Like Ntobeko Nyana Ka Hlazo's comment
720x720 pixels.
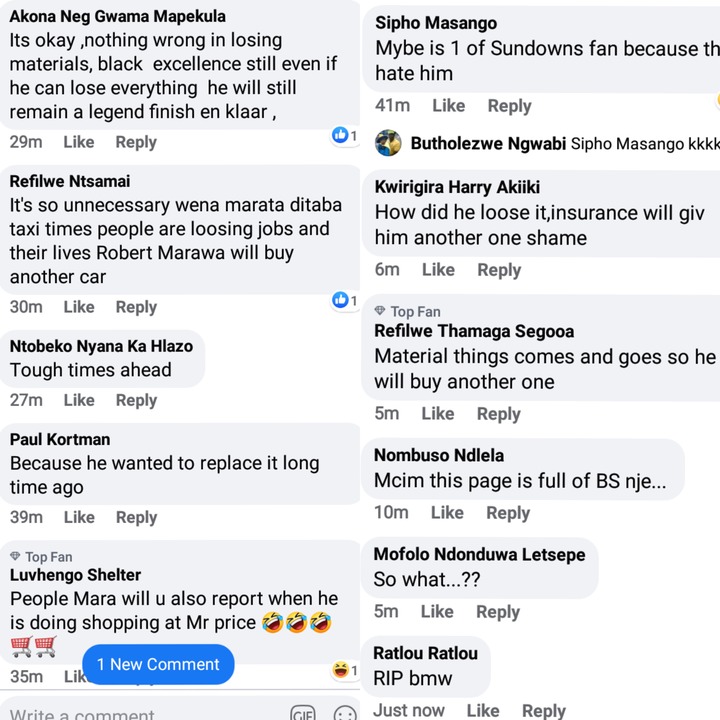pos(79,400)
